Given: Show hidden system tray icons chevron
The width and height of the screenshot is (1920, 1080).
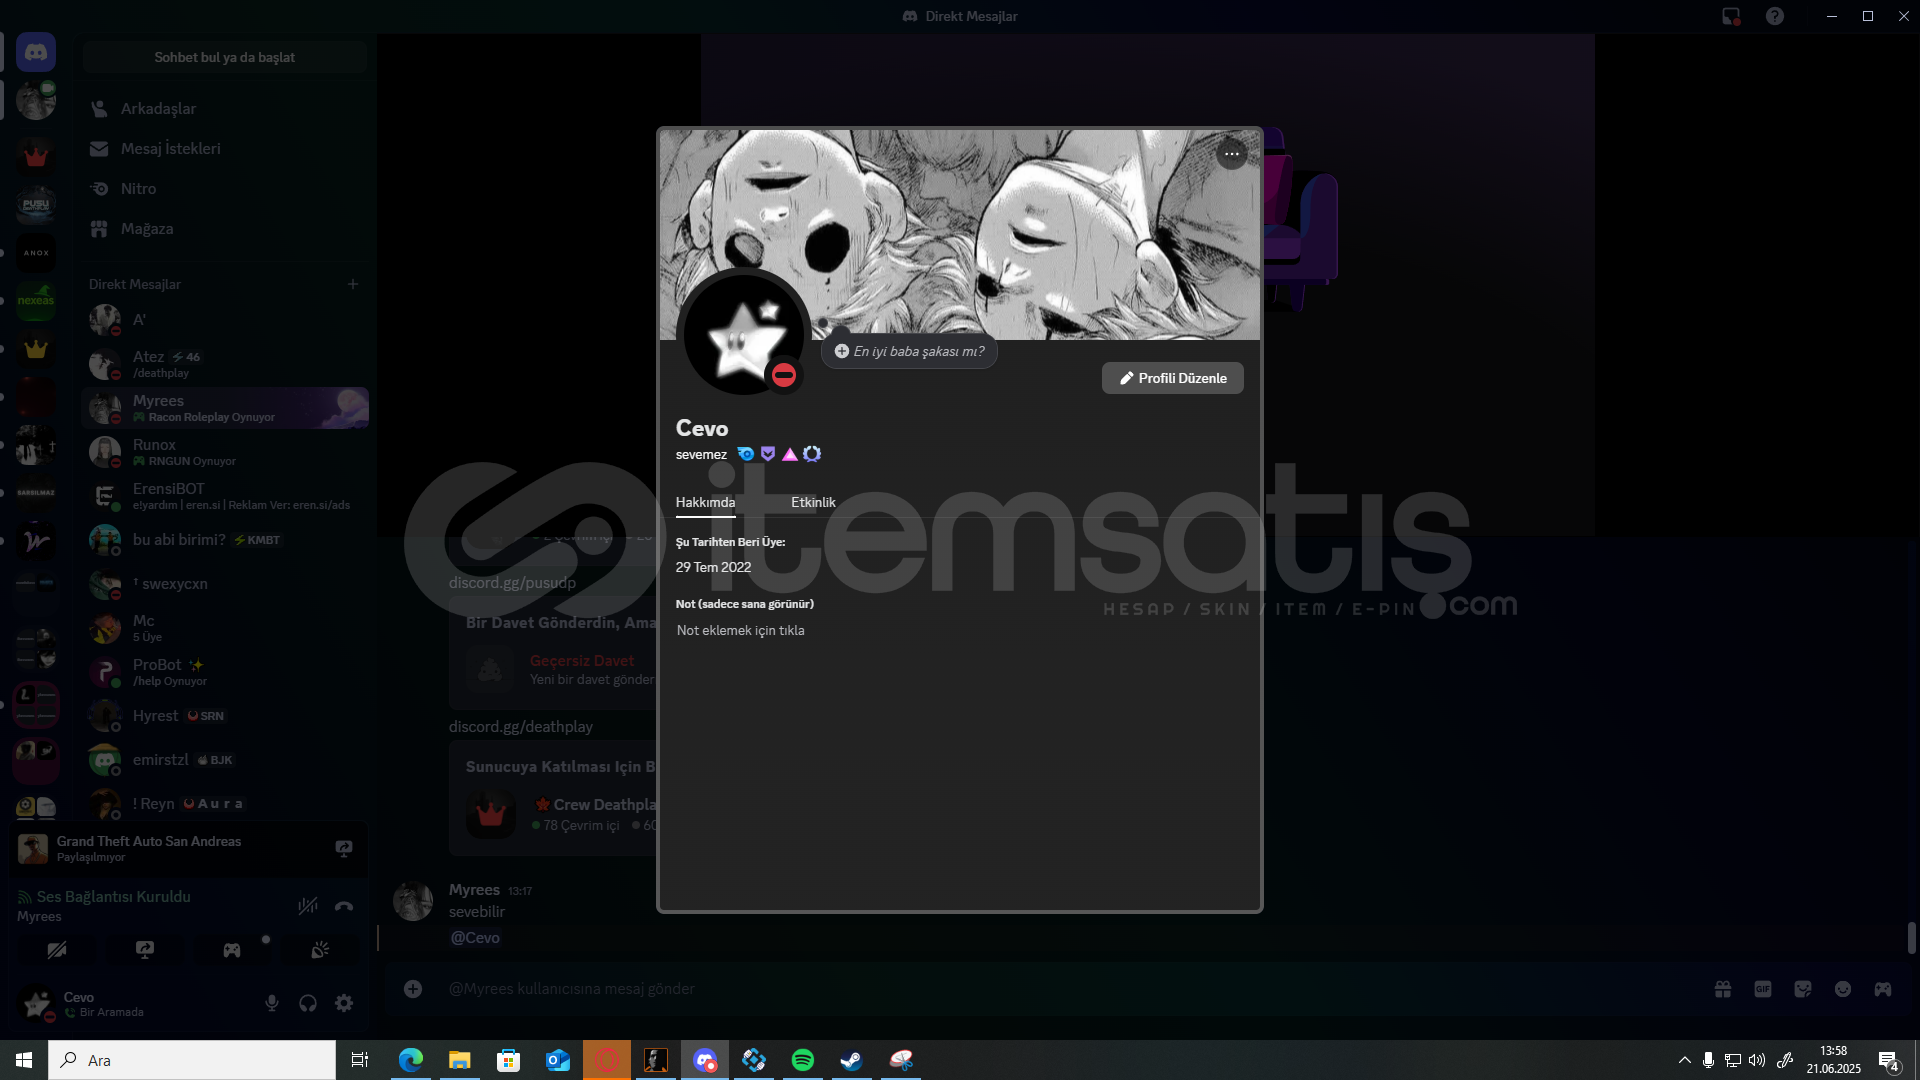Looking at the screenshot, I should click(x=1684, y=1060).
